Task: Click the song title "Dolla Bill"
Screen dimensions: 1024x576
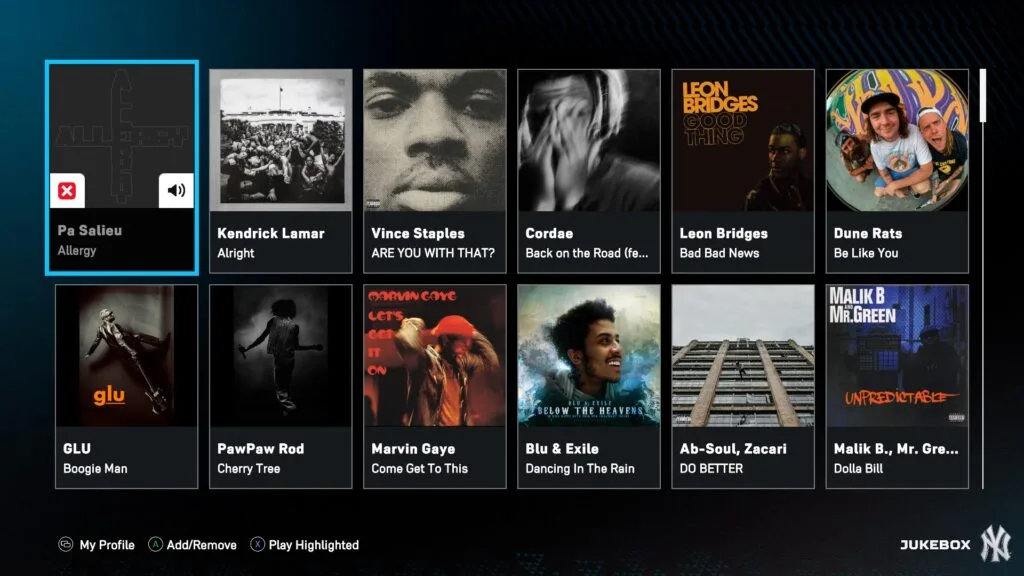Action: pyautogui.click(x=859, y=469)
